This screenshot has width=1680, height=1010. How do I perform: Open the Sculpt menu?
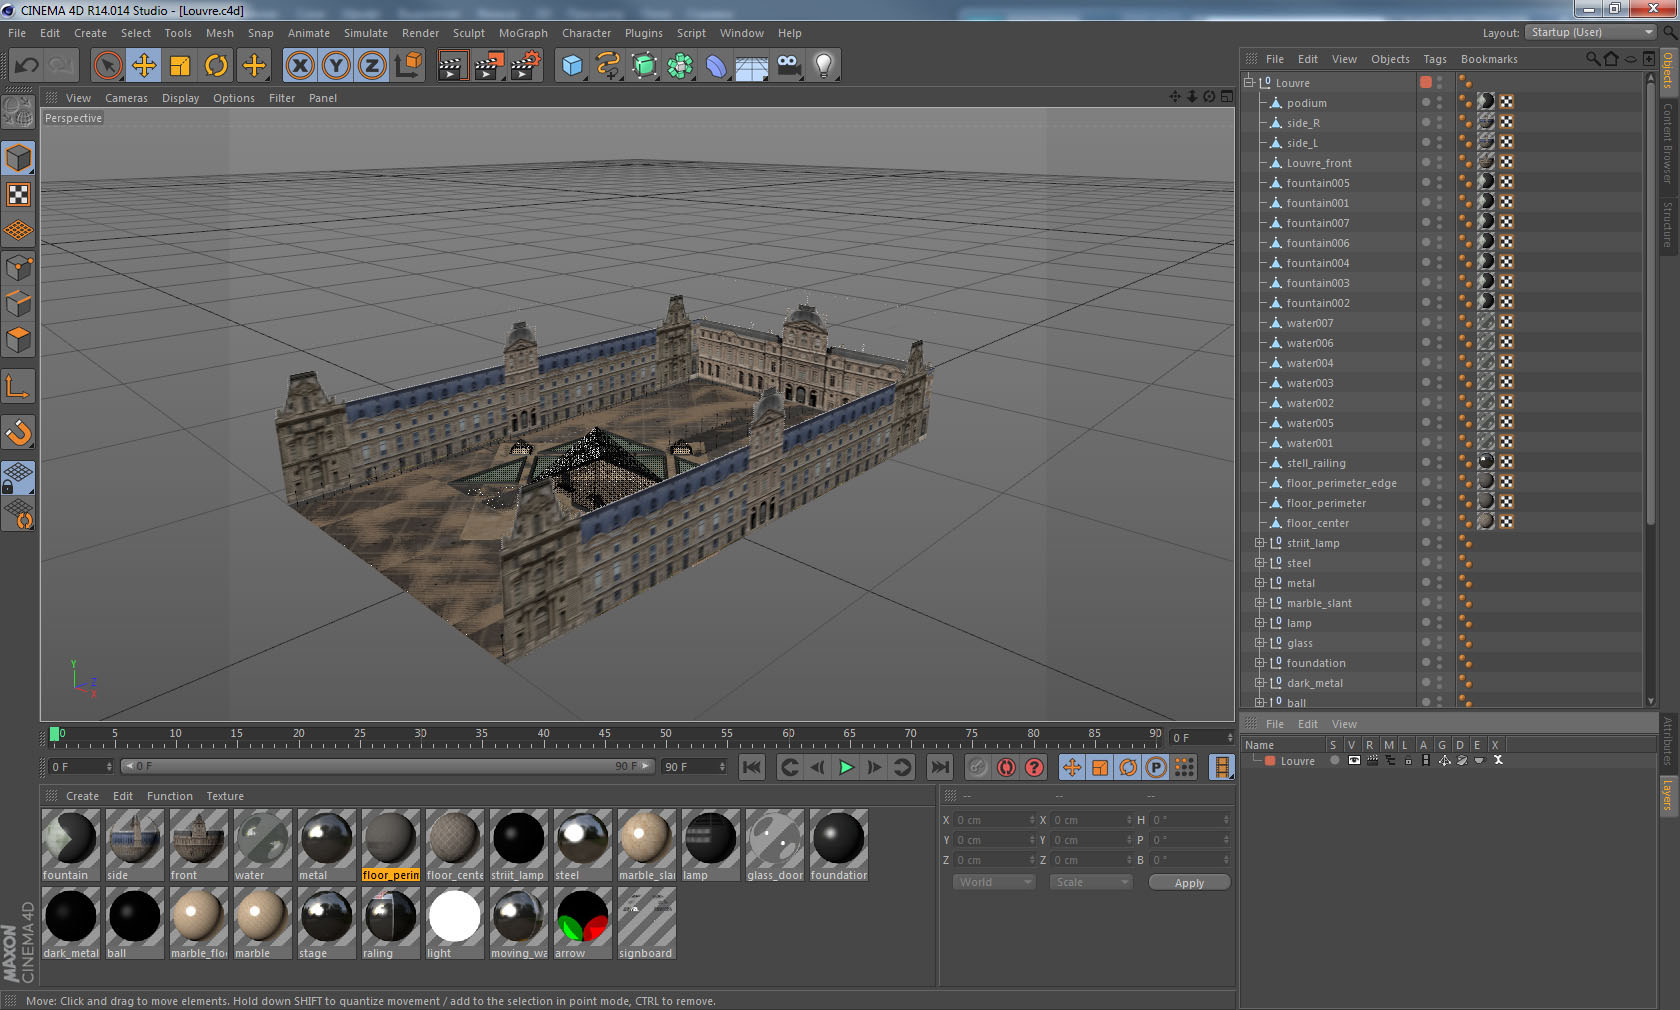[468, 33]
